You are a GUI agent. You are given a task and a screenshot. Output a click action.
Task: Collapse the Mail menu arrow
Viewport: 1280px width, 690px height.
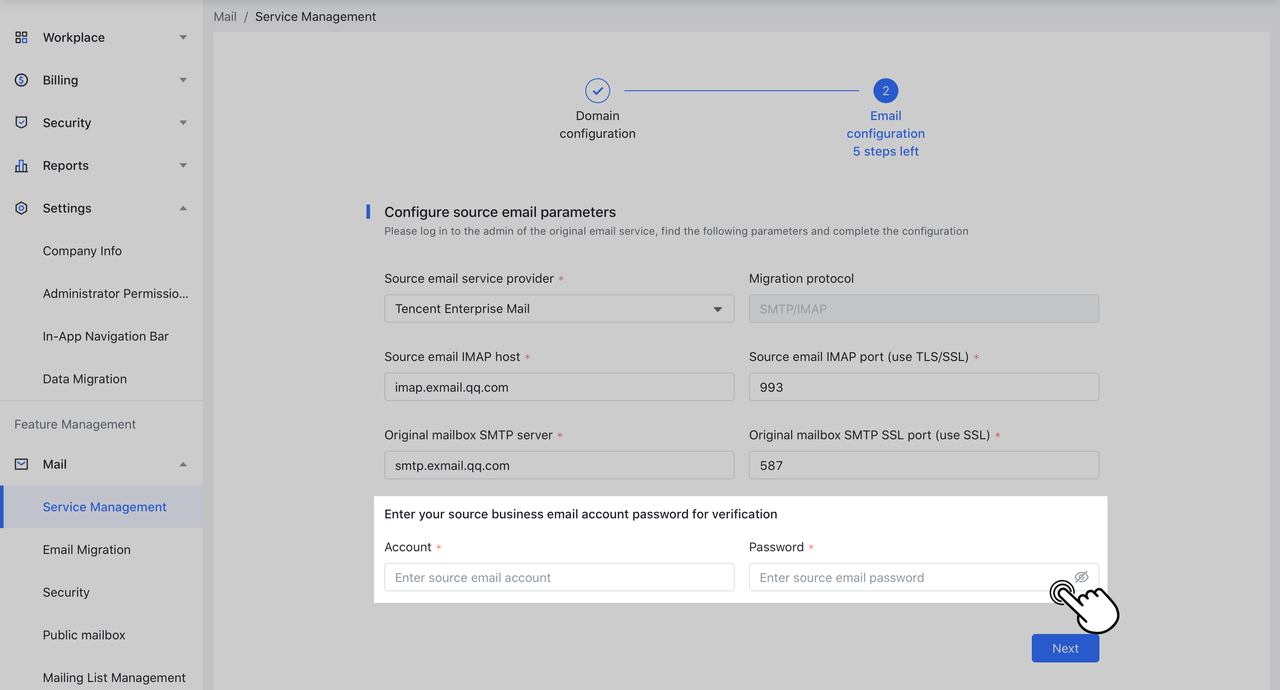click(183, 464)
